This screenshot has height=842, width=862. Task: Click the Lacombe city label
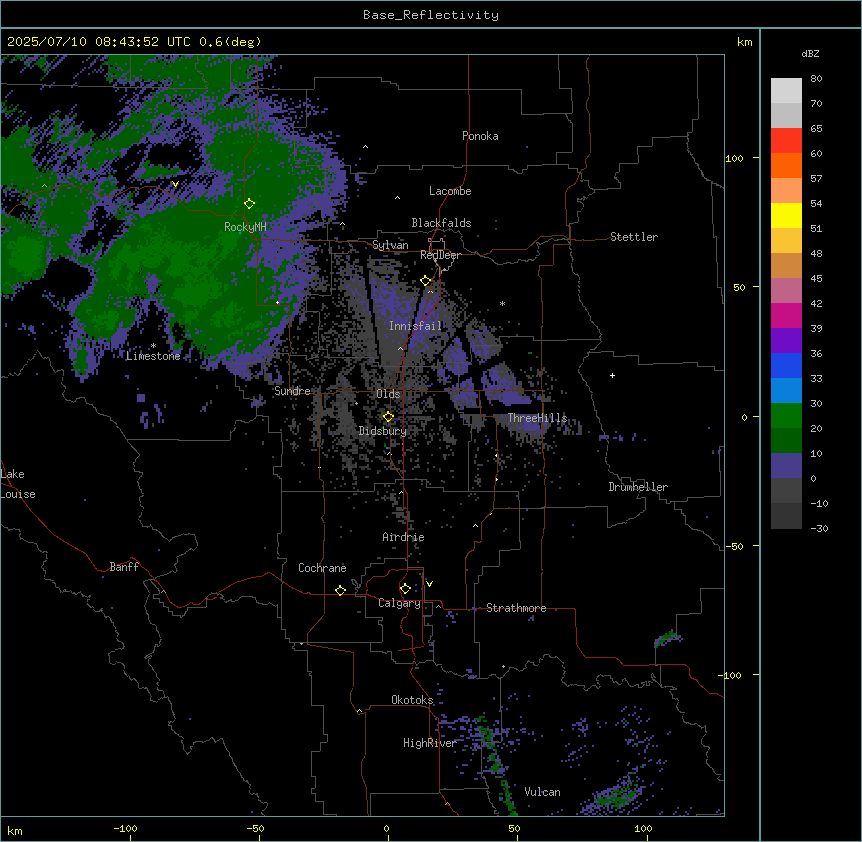pos(450,191)
